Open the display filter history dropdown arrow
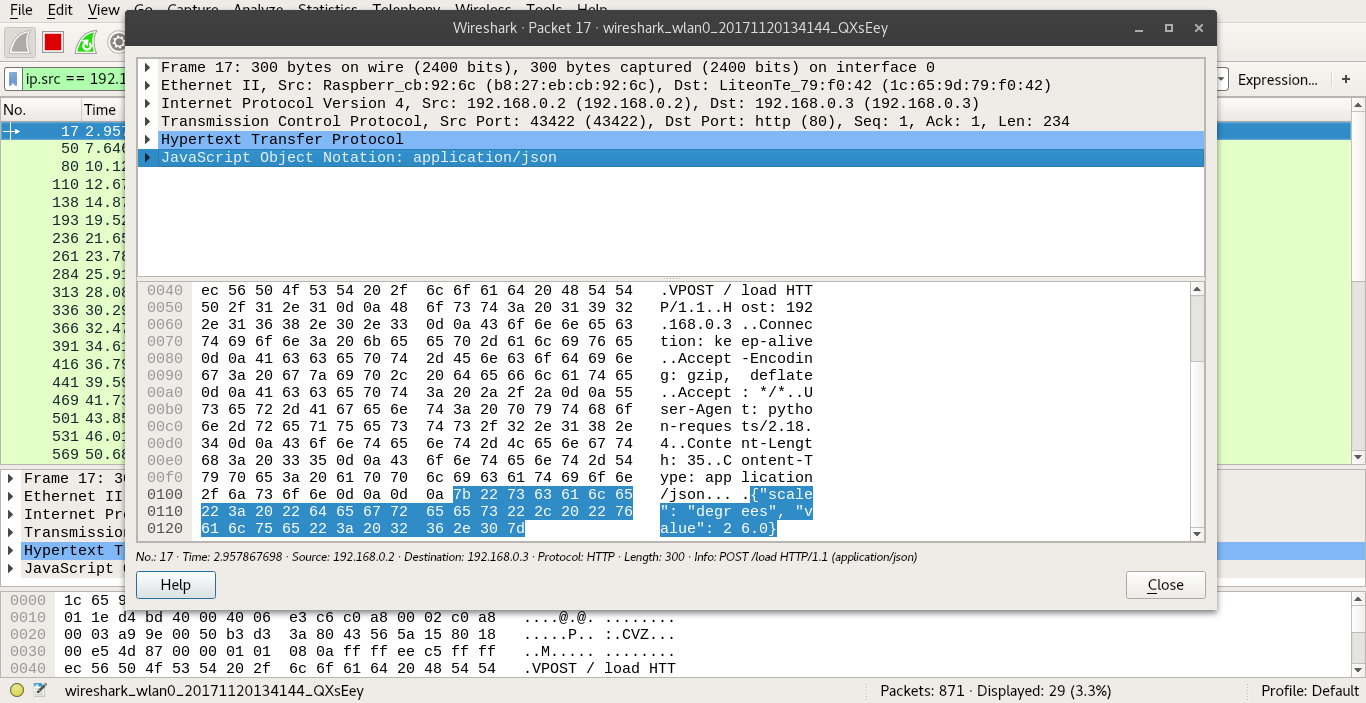This screenshot has height=703, width=1366. (x=1222, y=79)
